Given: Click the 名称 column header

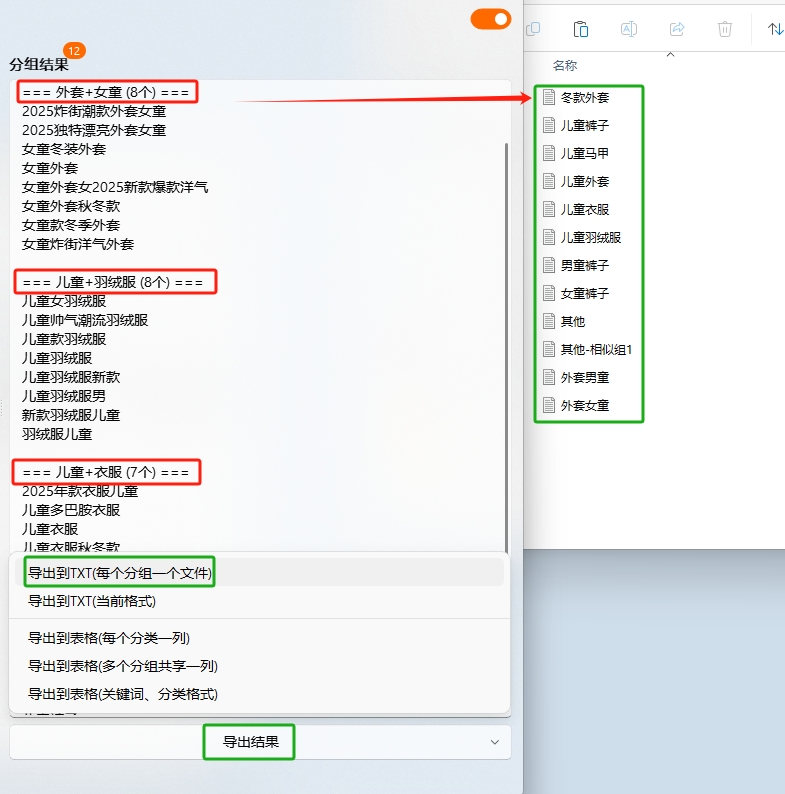Looking at the screenshot, I should pos(565,65).
